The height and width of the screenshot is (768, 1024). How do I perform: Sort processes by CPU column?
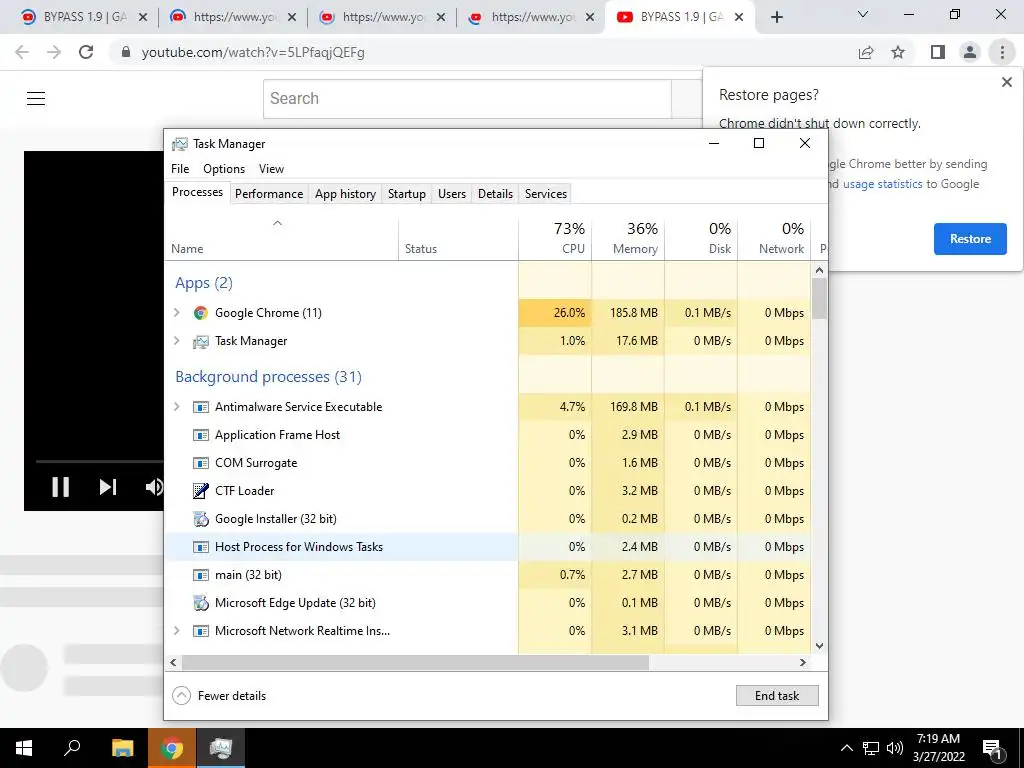(555, 239)
